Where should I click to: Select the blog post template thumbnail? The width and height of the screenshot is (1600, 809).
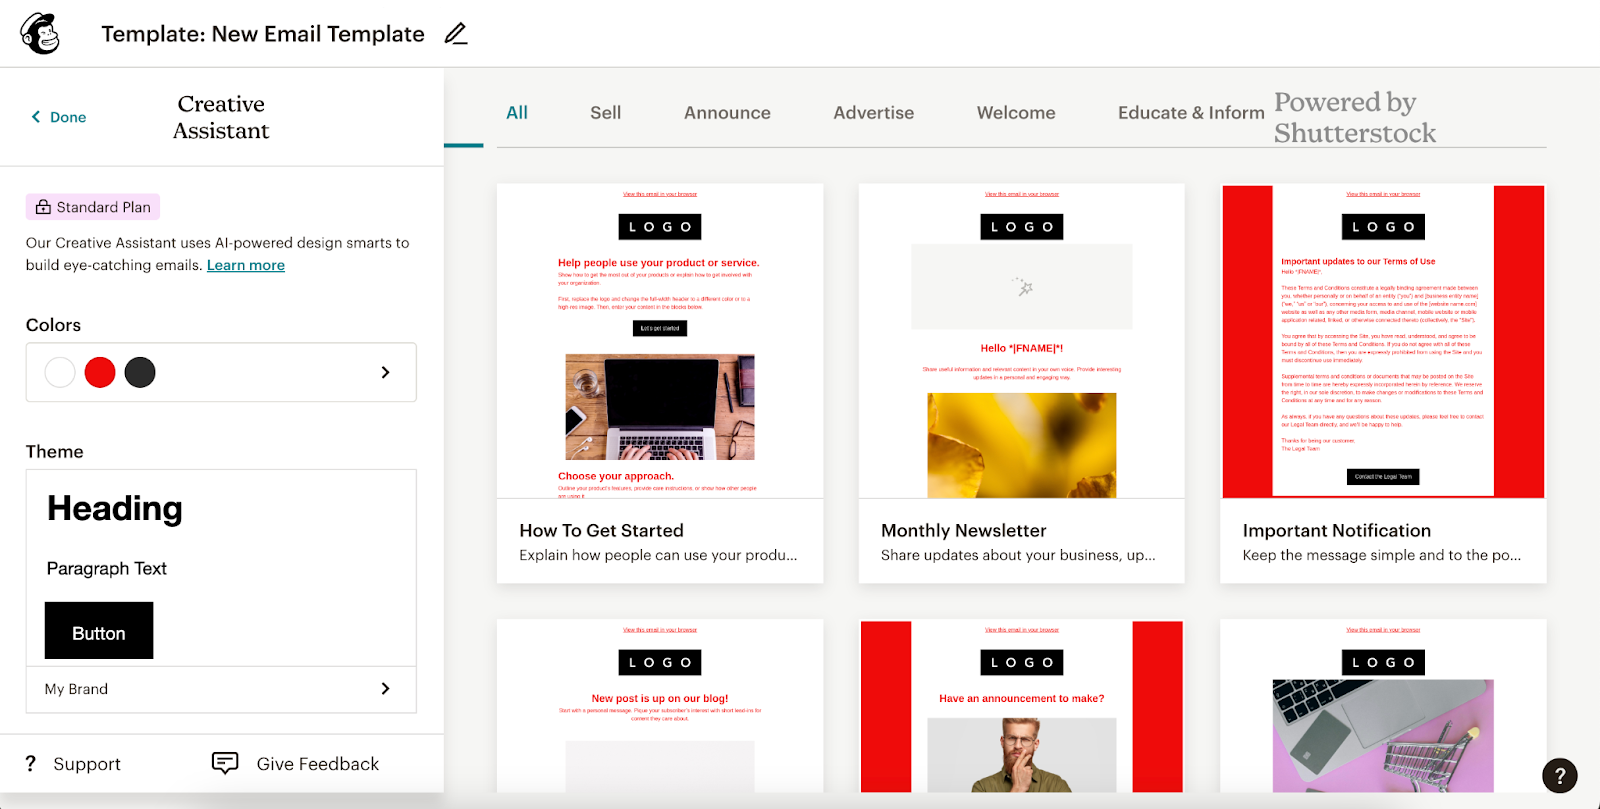coord(660,706)
